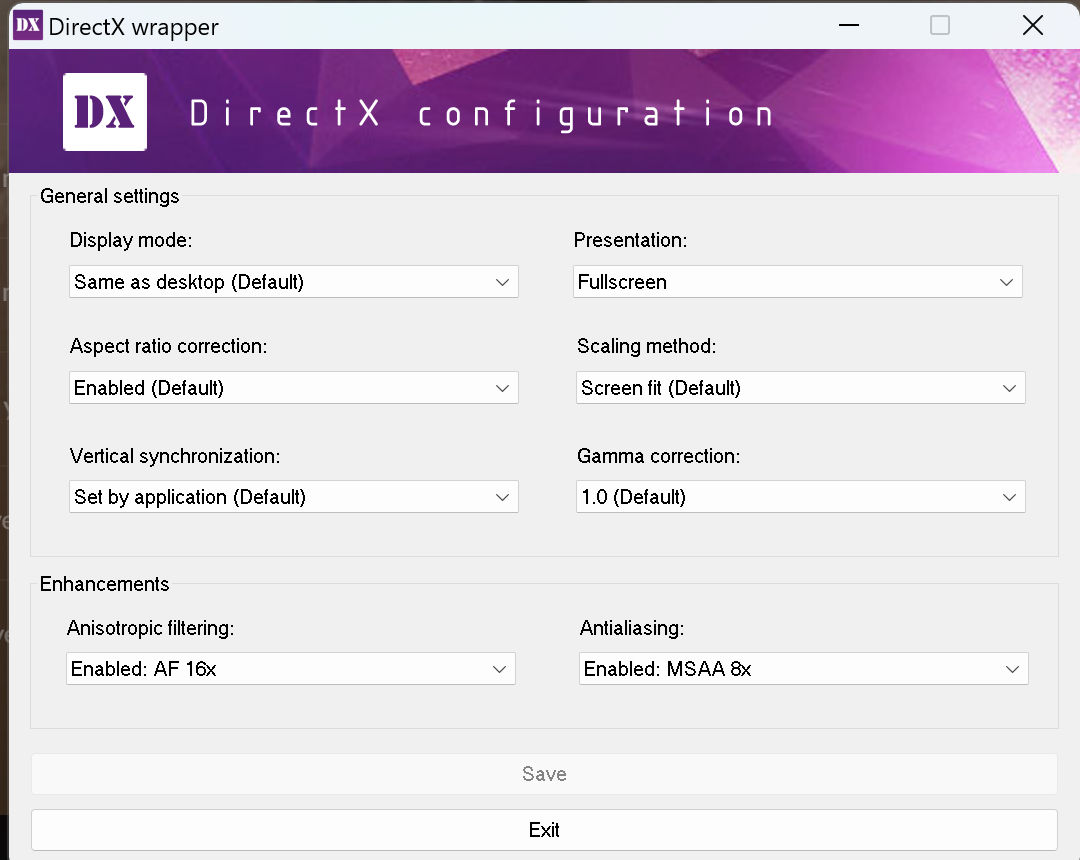The width and height of the screenshot is (1080, 860).
Task: Click the Antialiasing label
Action: coord(632,628)
